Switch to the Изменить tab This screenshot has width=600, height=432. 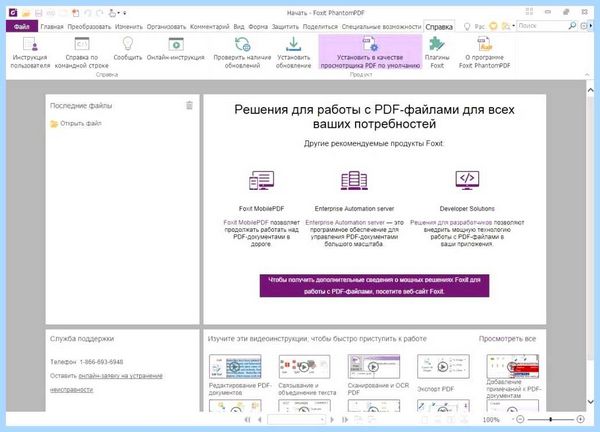129,26
